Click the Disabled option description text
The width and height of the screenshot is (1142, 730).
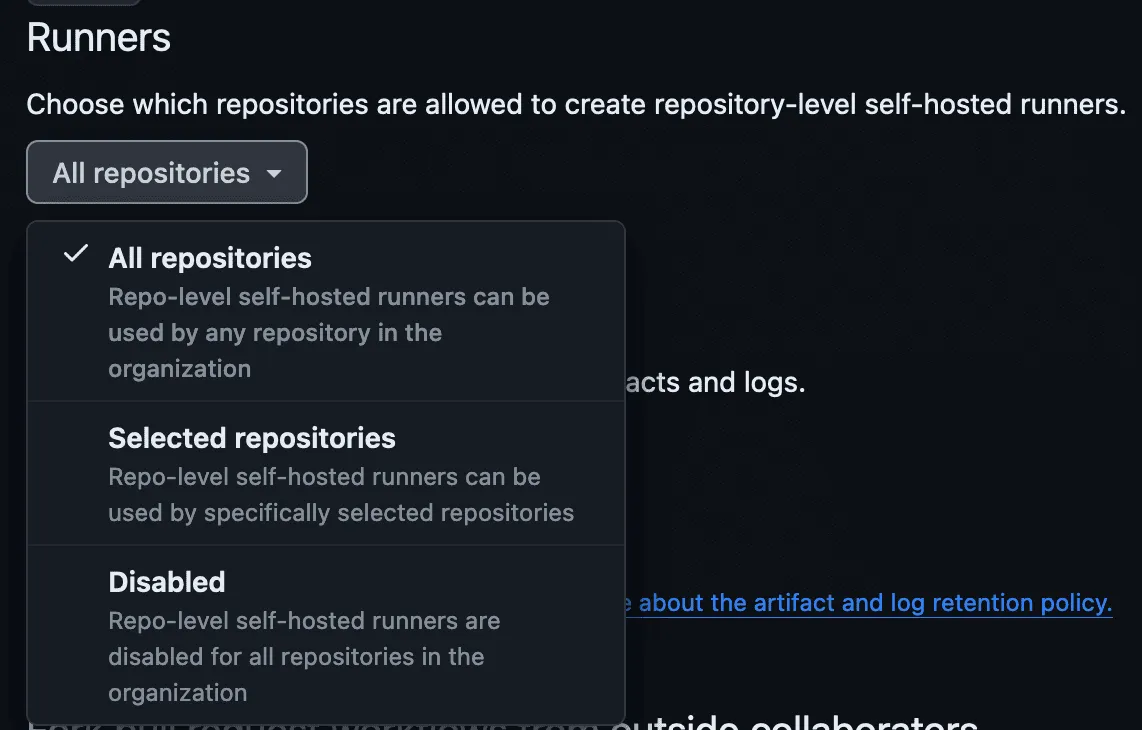click(x=304, y=656)
